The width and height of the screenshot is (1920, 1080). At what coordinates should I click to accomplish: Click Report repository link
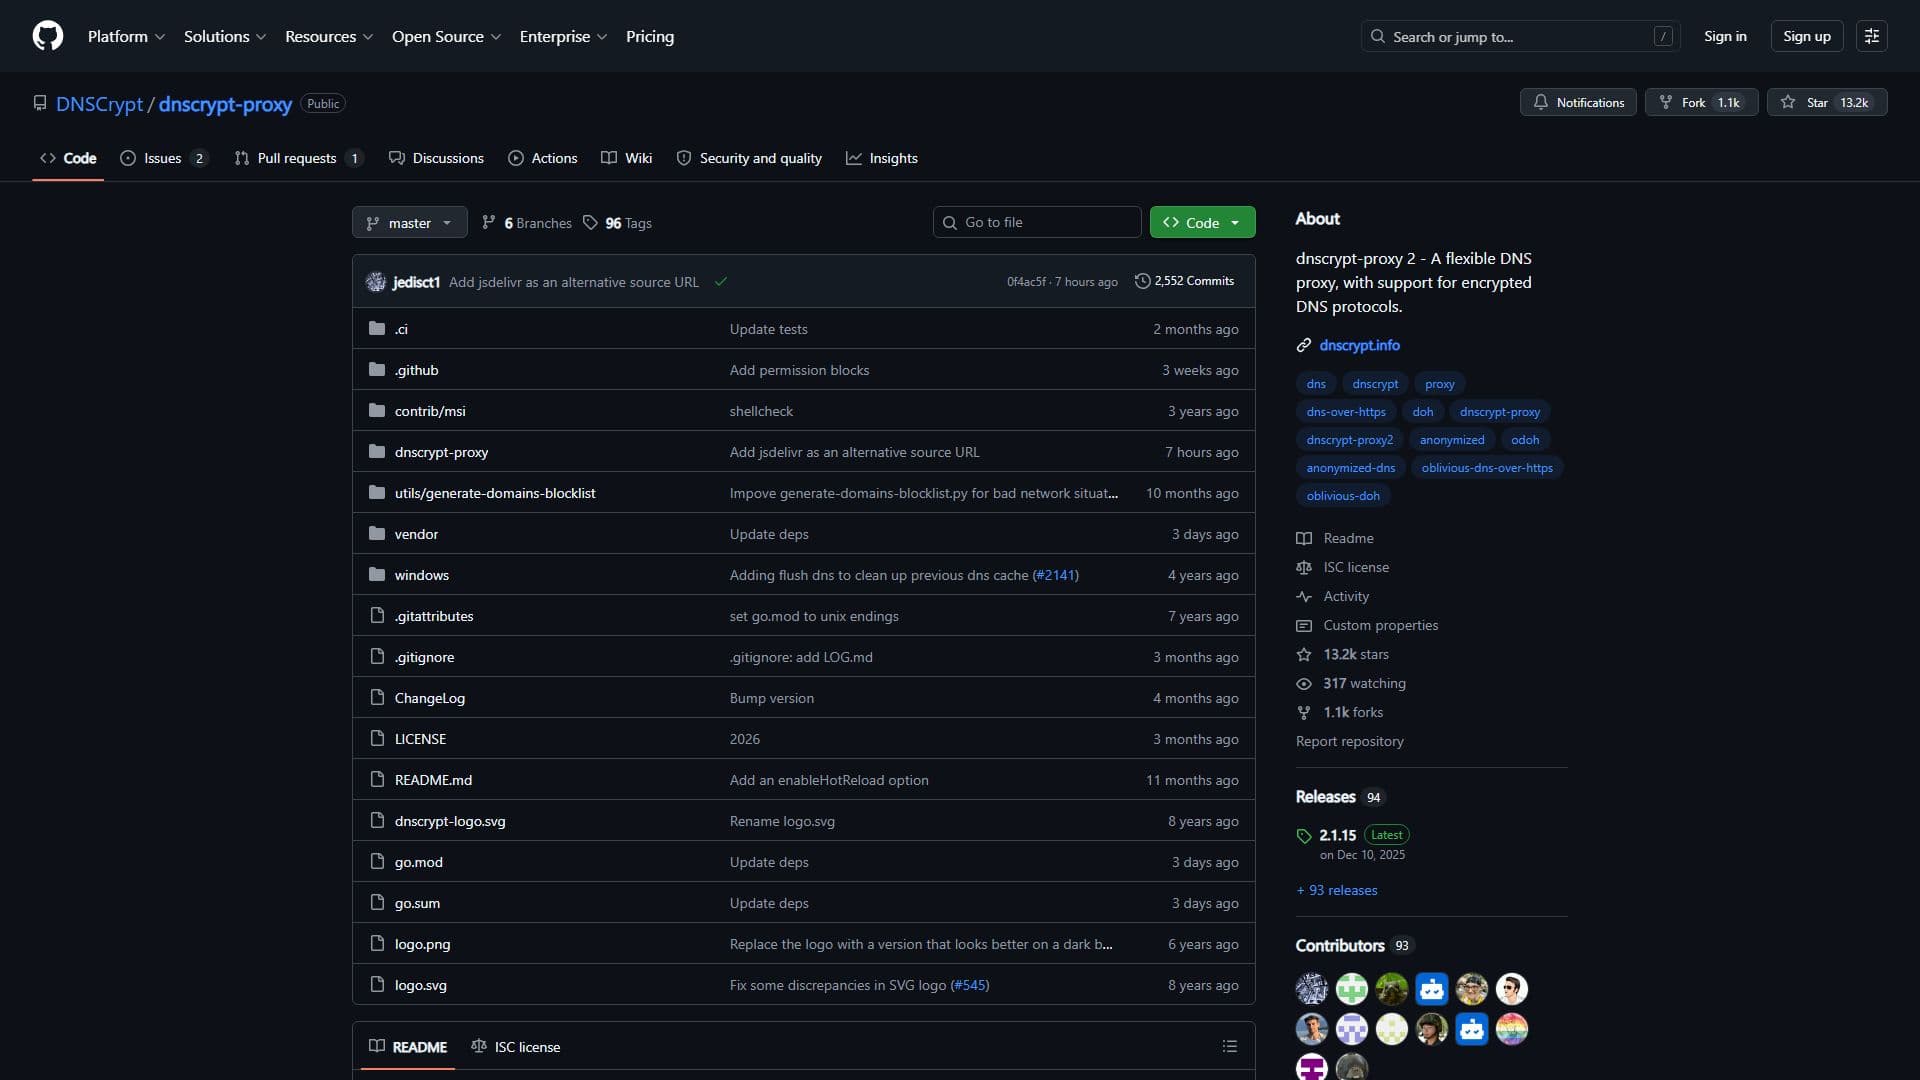point(1350,741)
